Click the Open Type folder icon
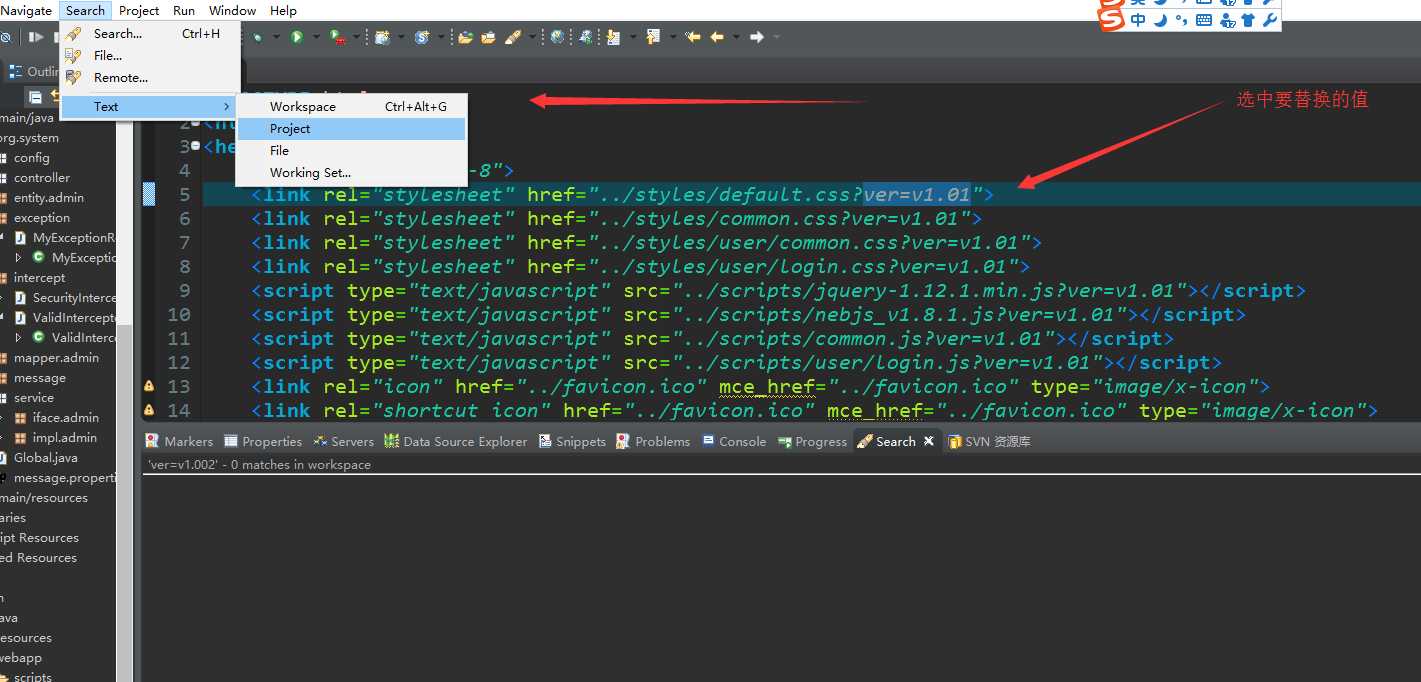Viewport: 1421px width, 682px height. pos(465,37)
